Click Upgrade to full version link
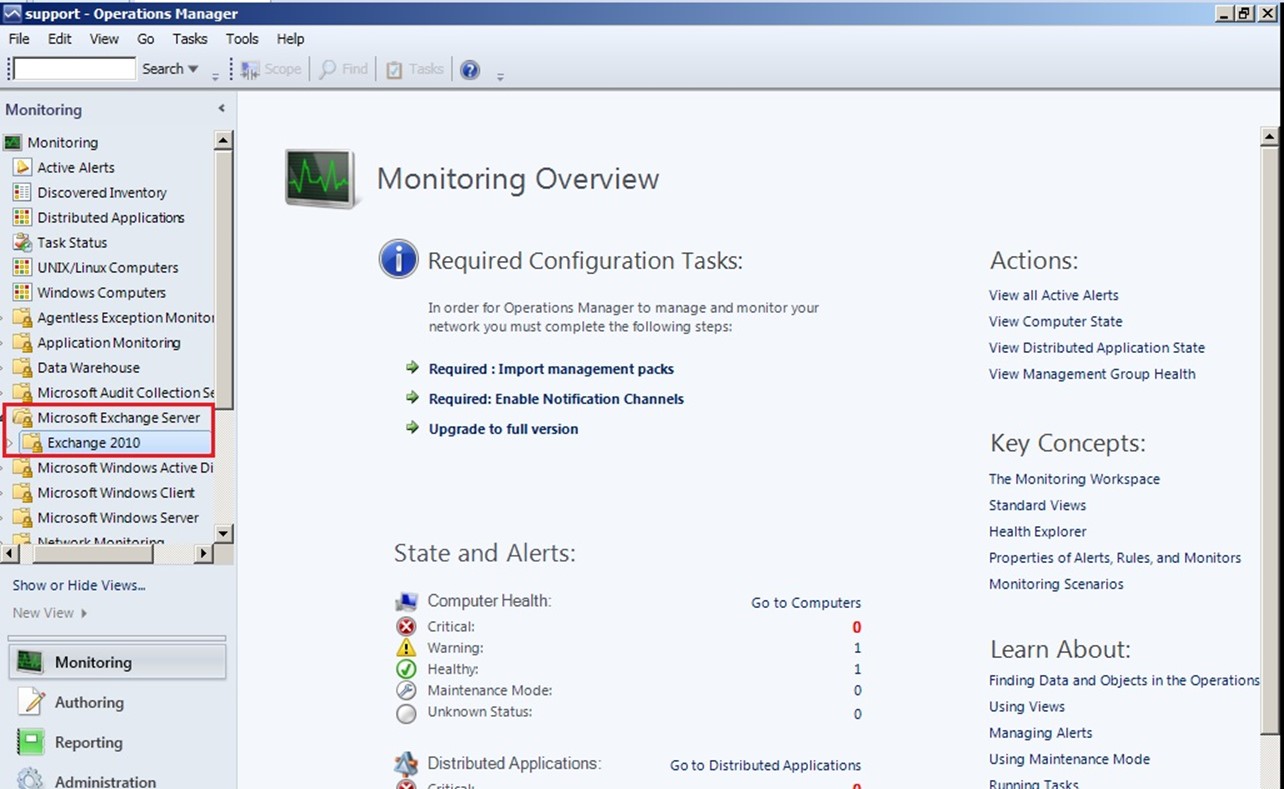 pos(503,429)
